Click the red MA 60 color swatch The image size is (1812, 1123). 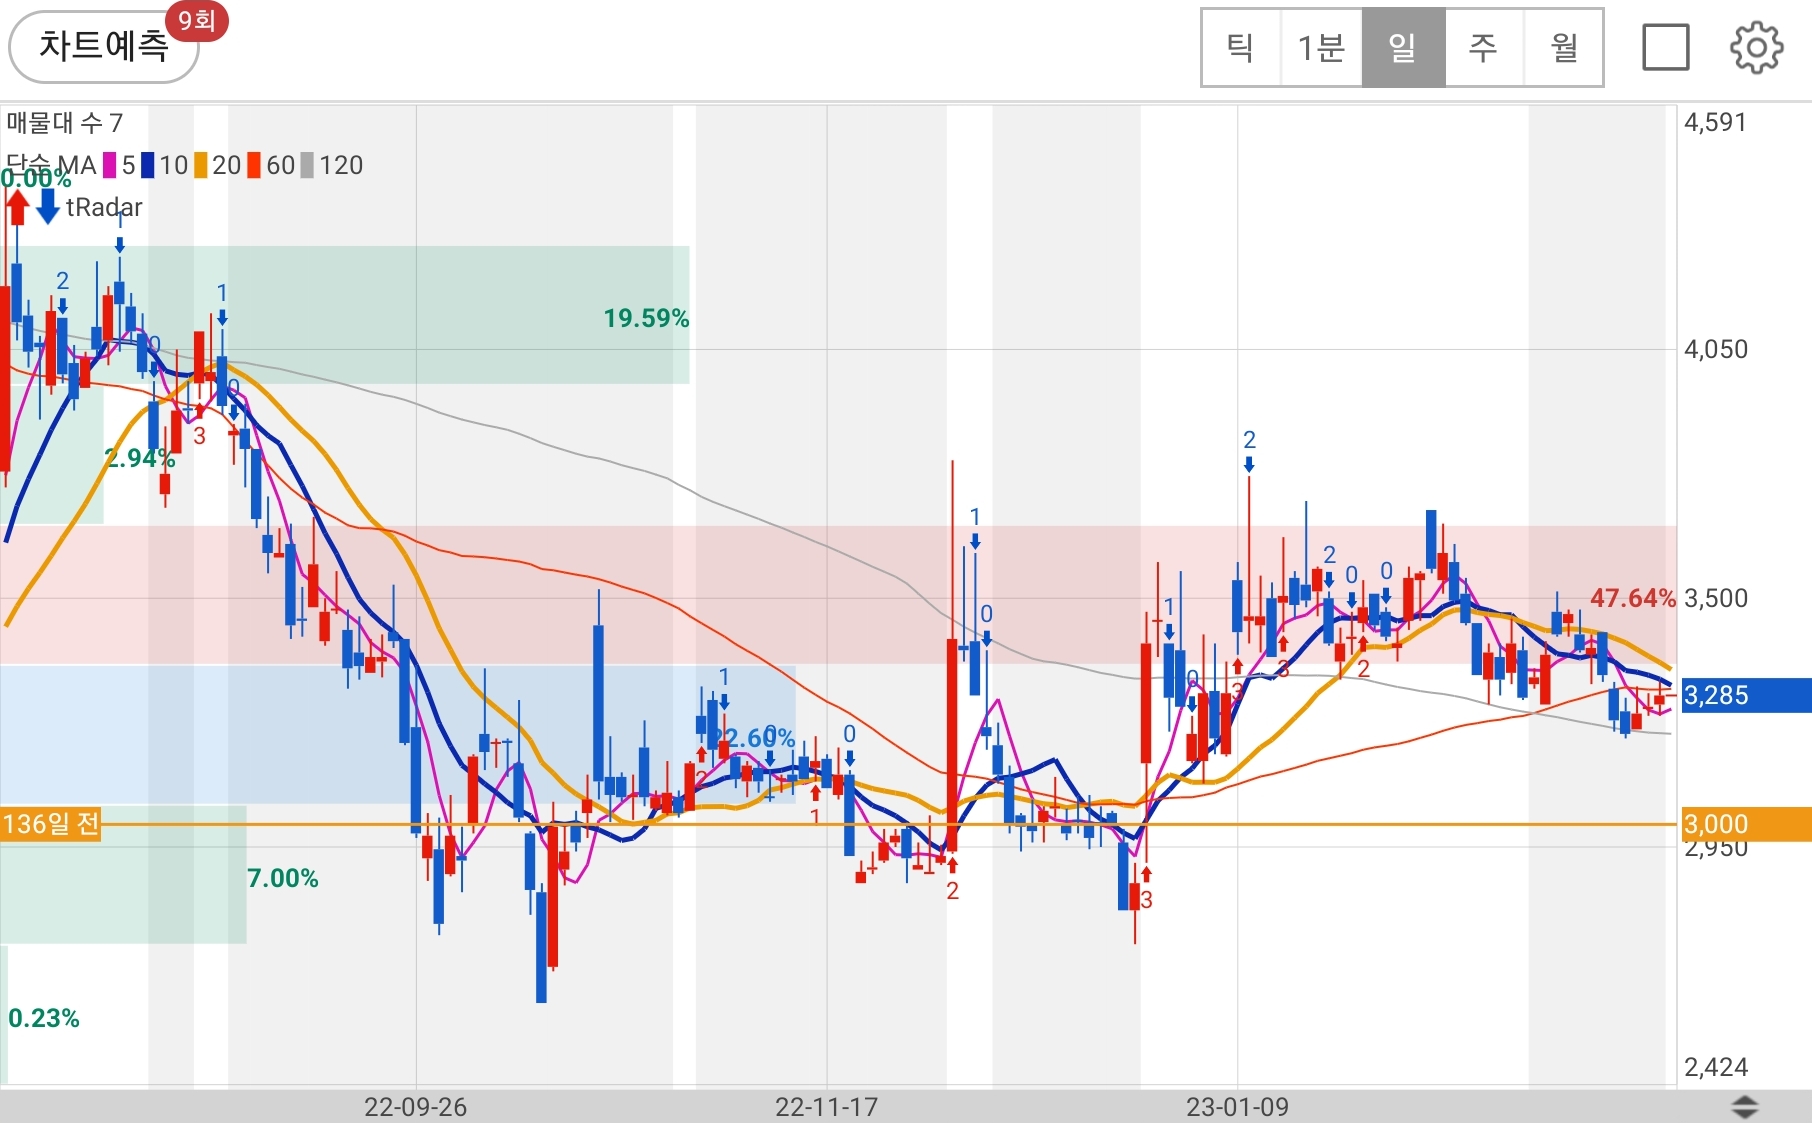click(x=254, y=165)
